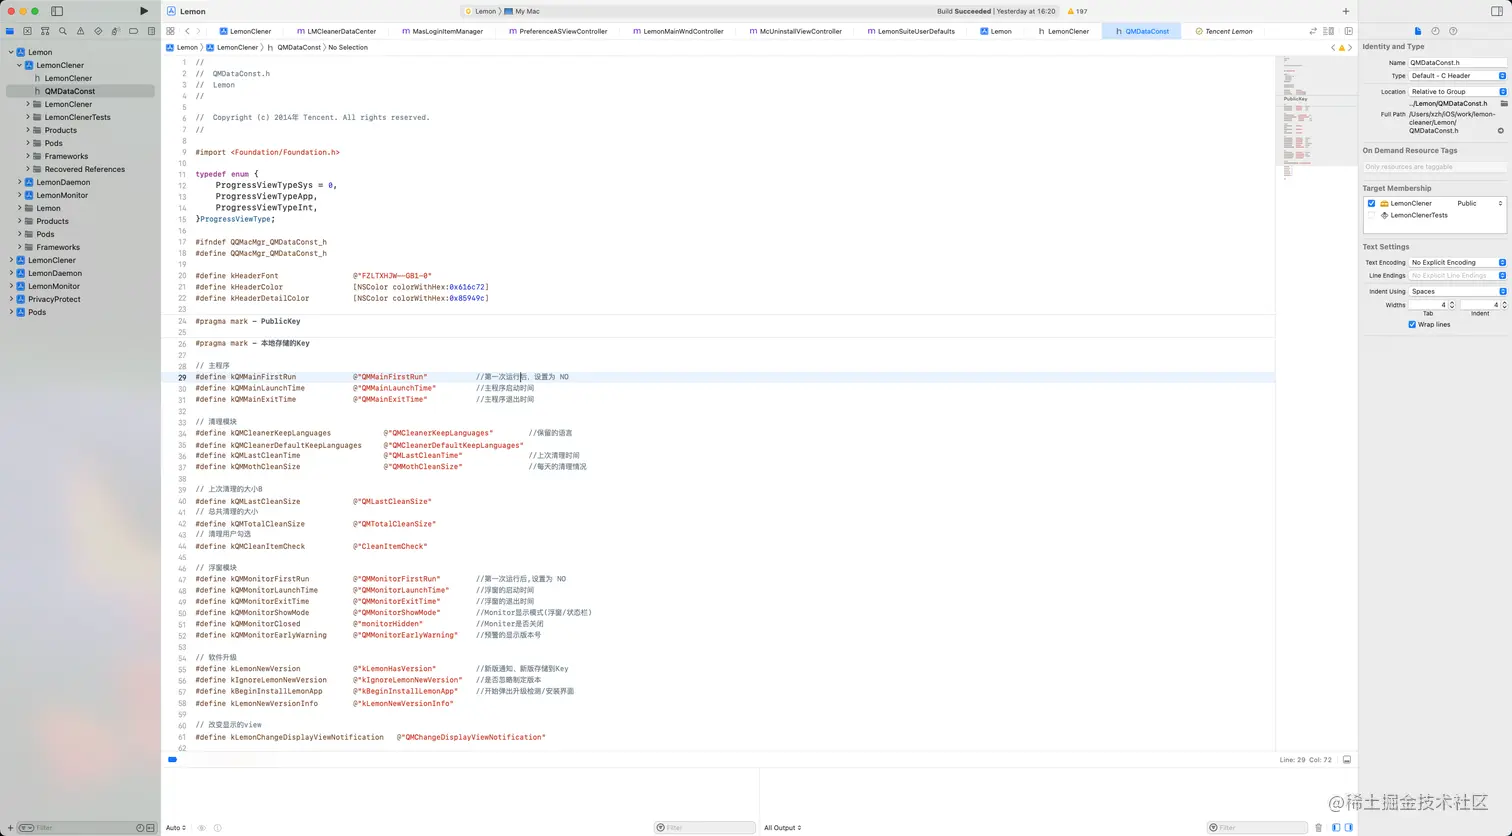Expand the LemonClenerTests folder
The height and width of the screenshot is (836, 1512).
[28, 117]
